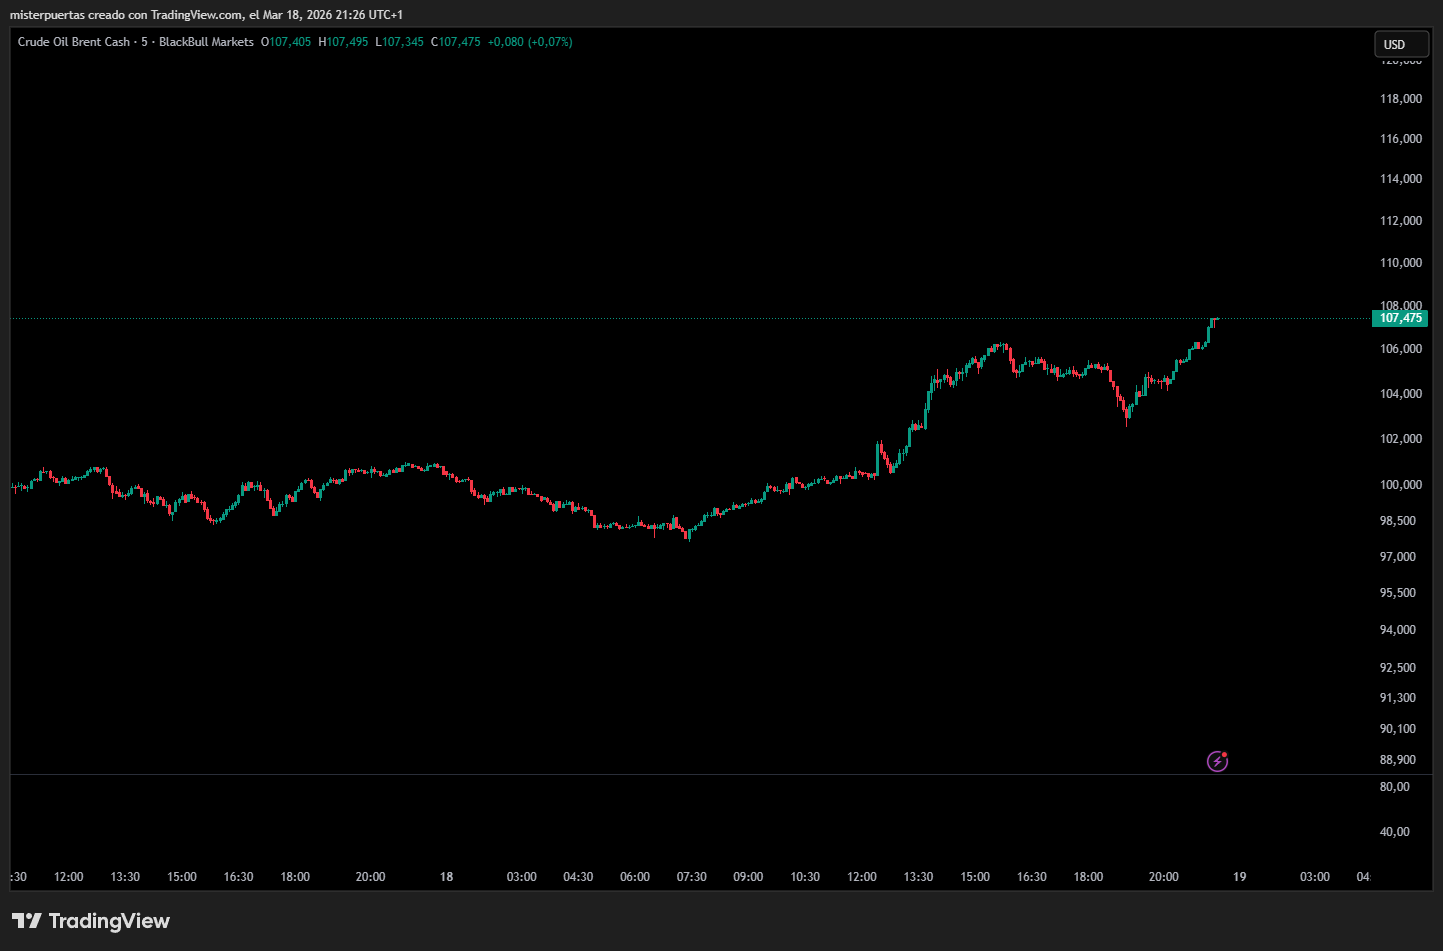The width and height of the screenshot is (1443, 951).
Task: Click the purple lightning flash icon
Action: [1217, 762]
